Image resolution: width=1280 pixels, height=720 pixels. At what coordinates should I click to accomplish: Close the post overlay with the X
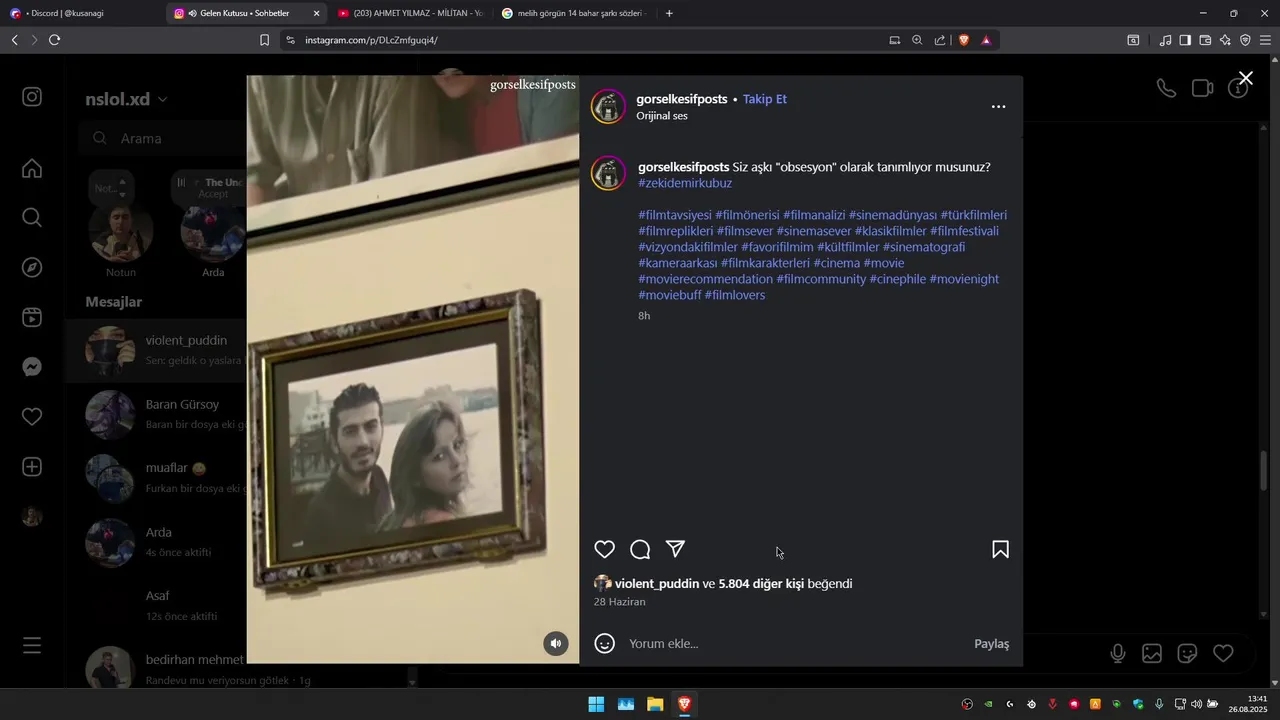tap(1245, 78)
